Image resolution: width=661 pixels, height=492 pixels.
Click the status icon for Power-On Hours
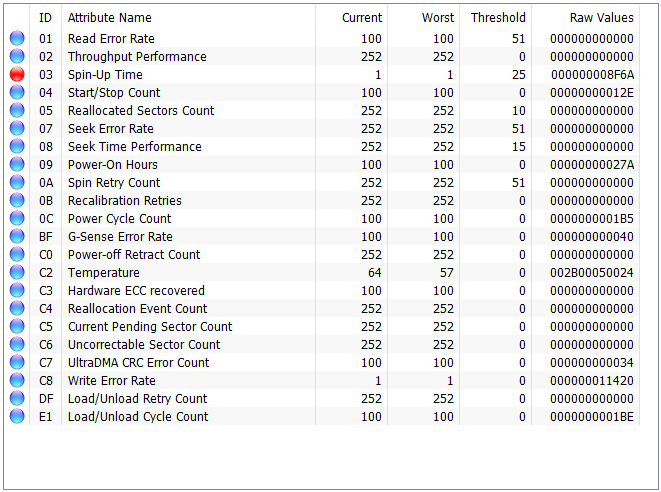17,164
